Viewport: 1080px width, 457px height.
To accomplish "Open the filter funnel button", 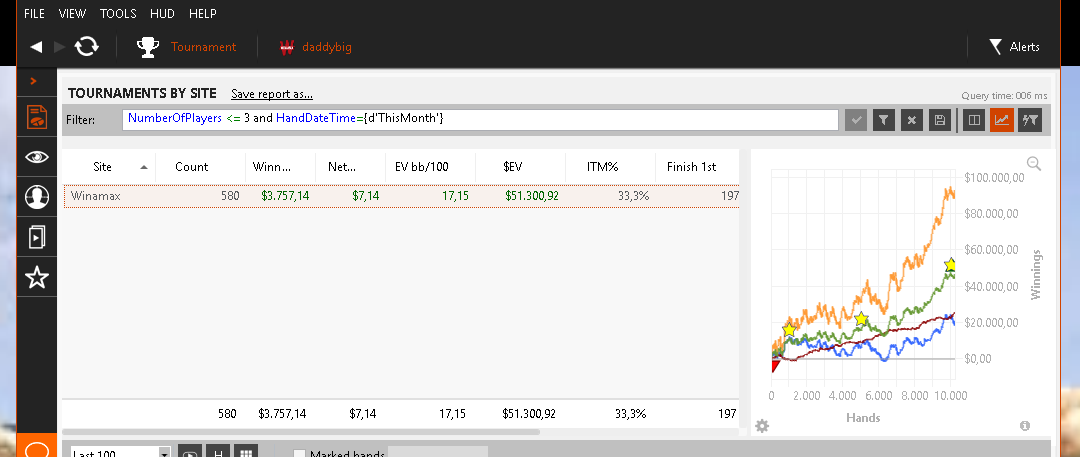I will [x=884, y=120].
